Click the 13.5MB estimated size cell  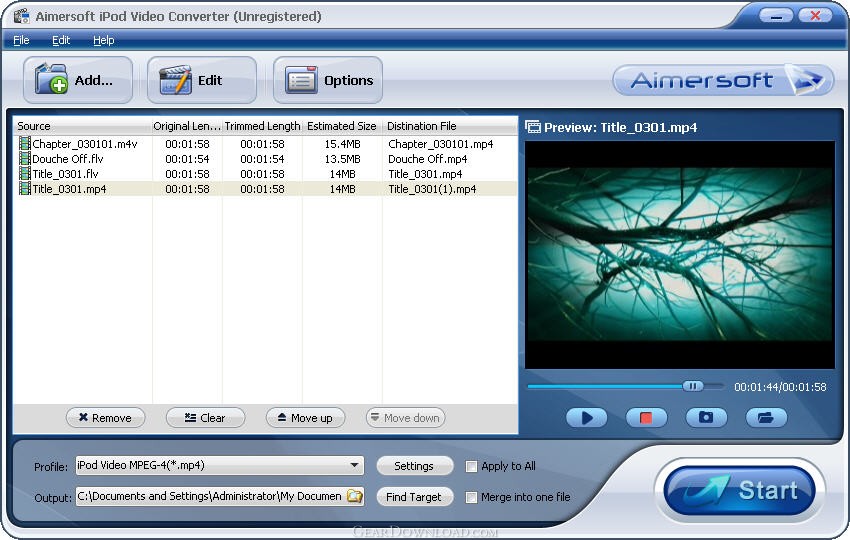pos(343,159)
